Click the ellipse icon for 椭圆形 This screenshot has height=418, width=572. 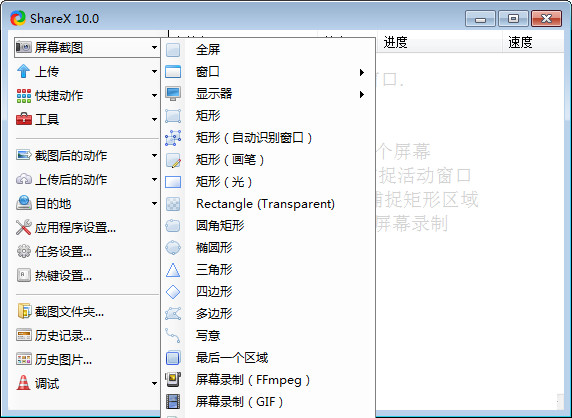[x=173, y=248]
